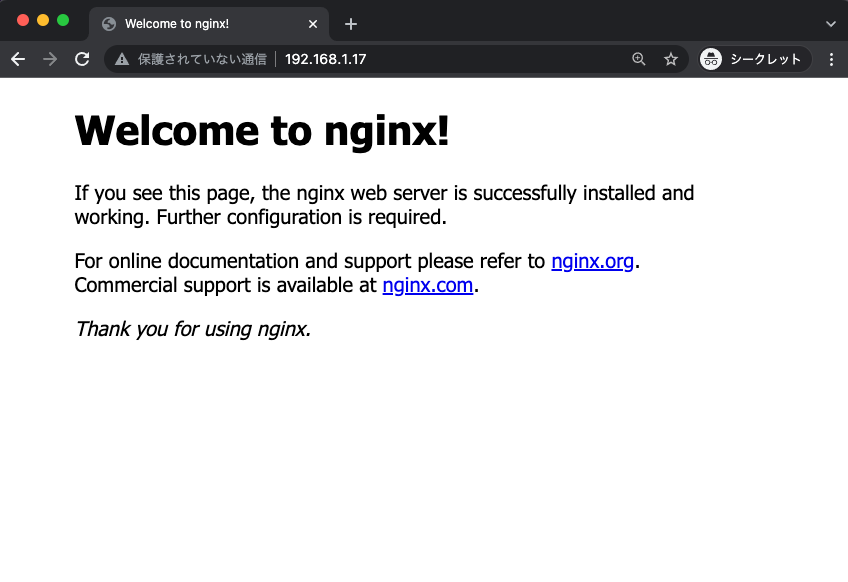Select the Welcome to nginx! tab

209,24
